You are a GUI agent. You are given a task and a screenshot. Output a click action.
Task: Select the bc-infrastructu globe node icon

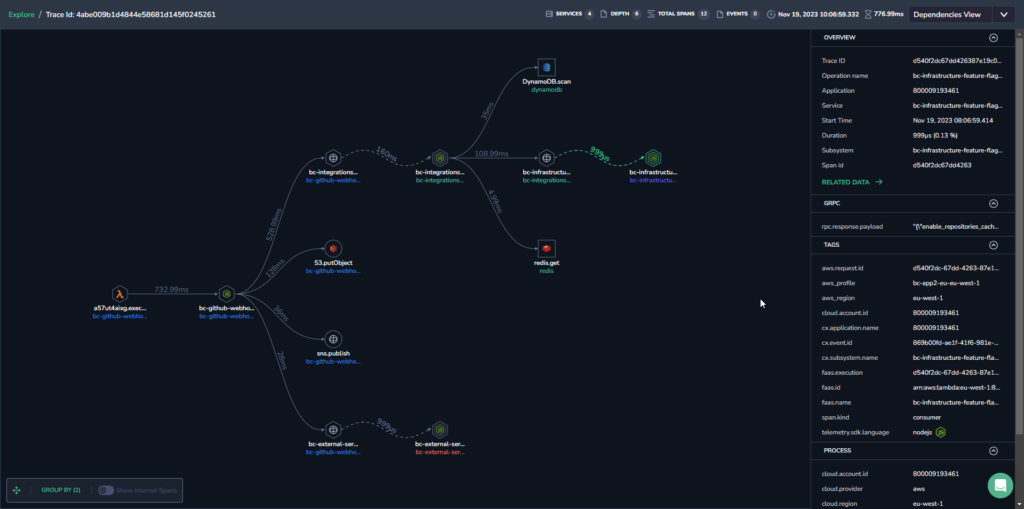pyautogui.click(x=547, y=157)
